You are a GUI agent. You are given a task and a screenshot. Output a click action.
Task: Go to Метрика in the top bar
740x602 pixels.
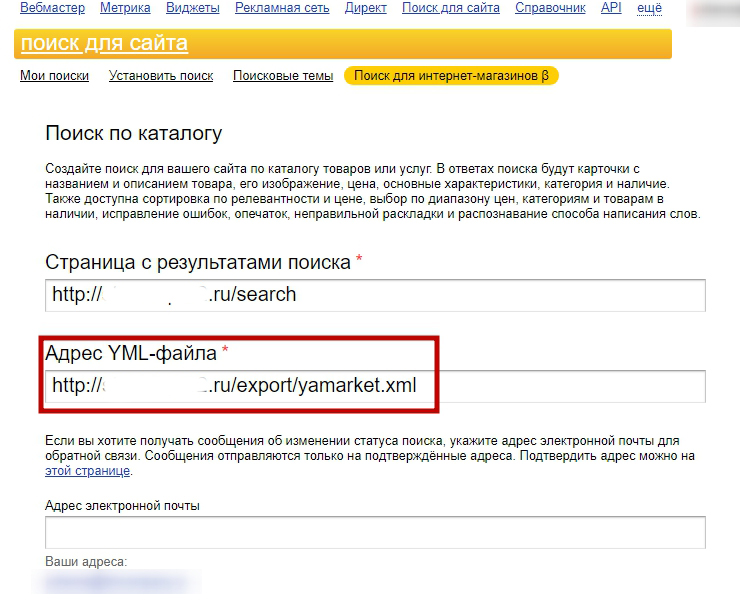[x=125, y=8]
